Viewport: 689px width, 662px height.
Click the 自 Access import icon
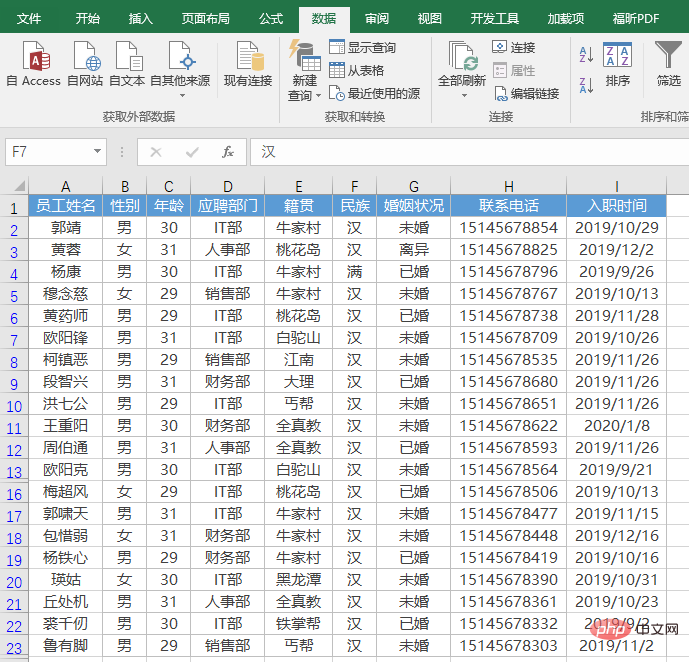[33, 58]
